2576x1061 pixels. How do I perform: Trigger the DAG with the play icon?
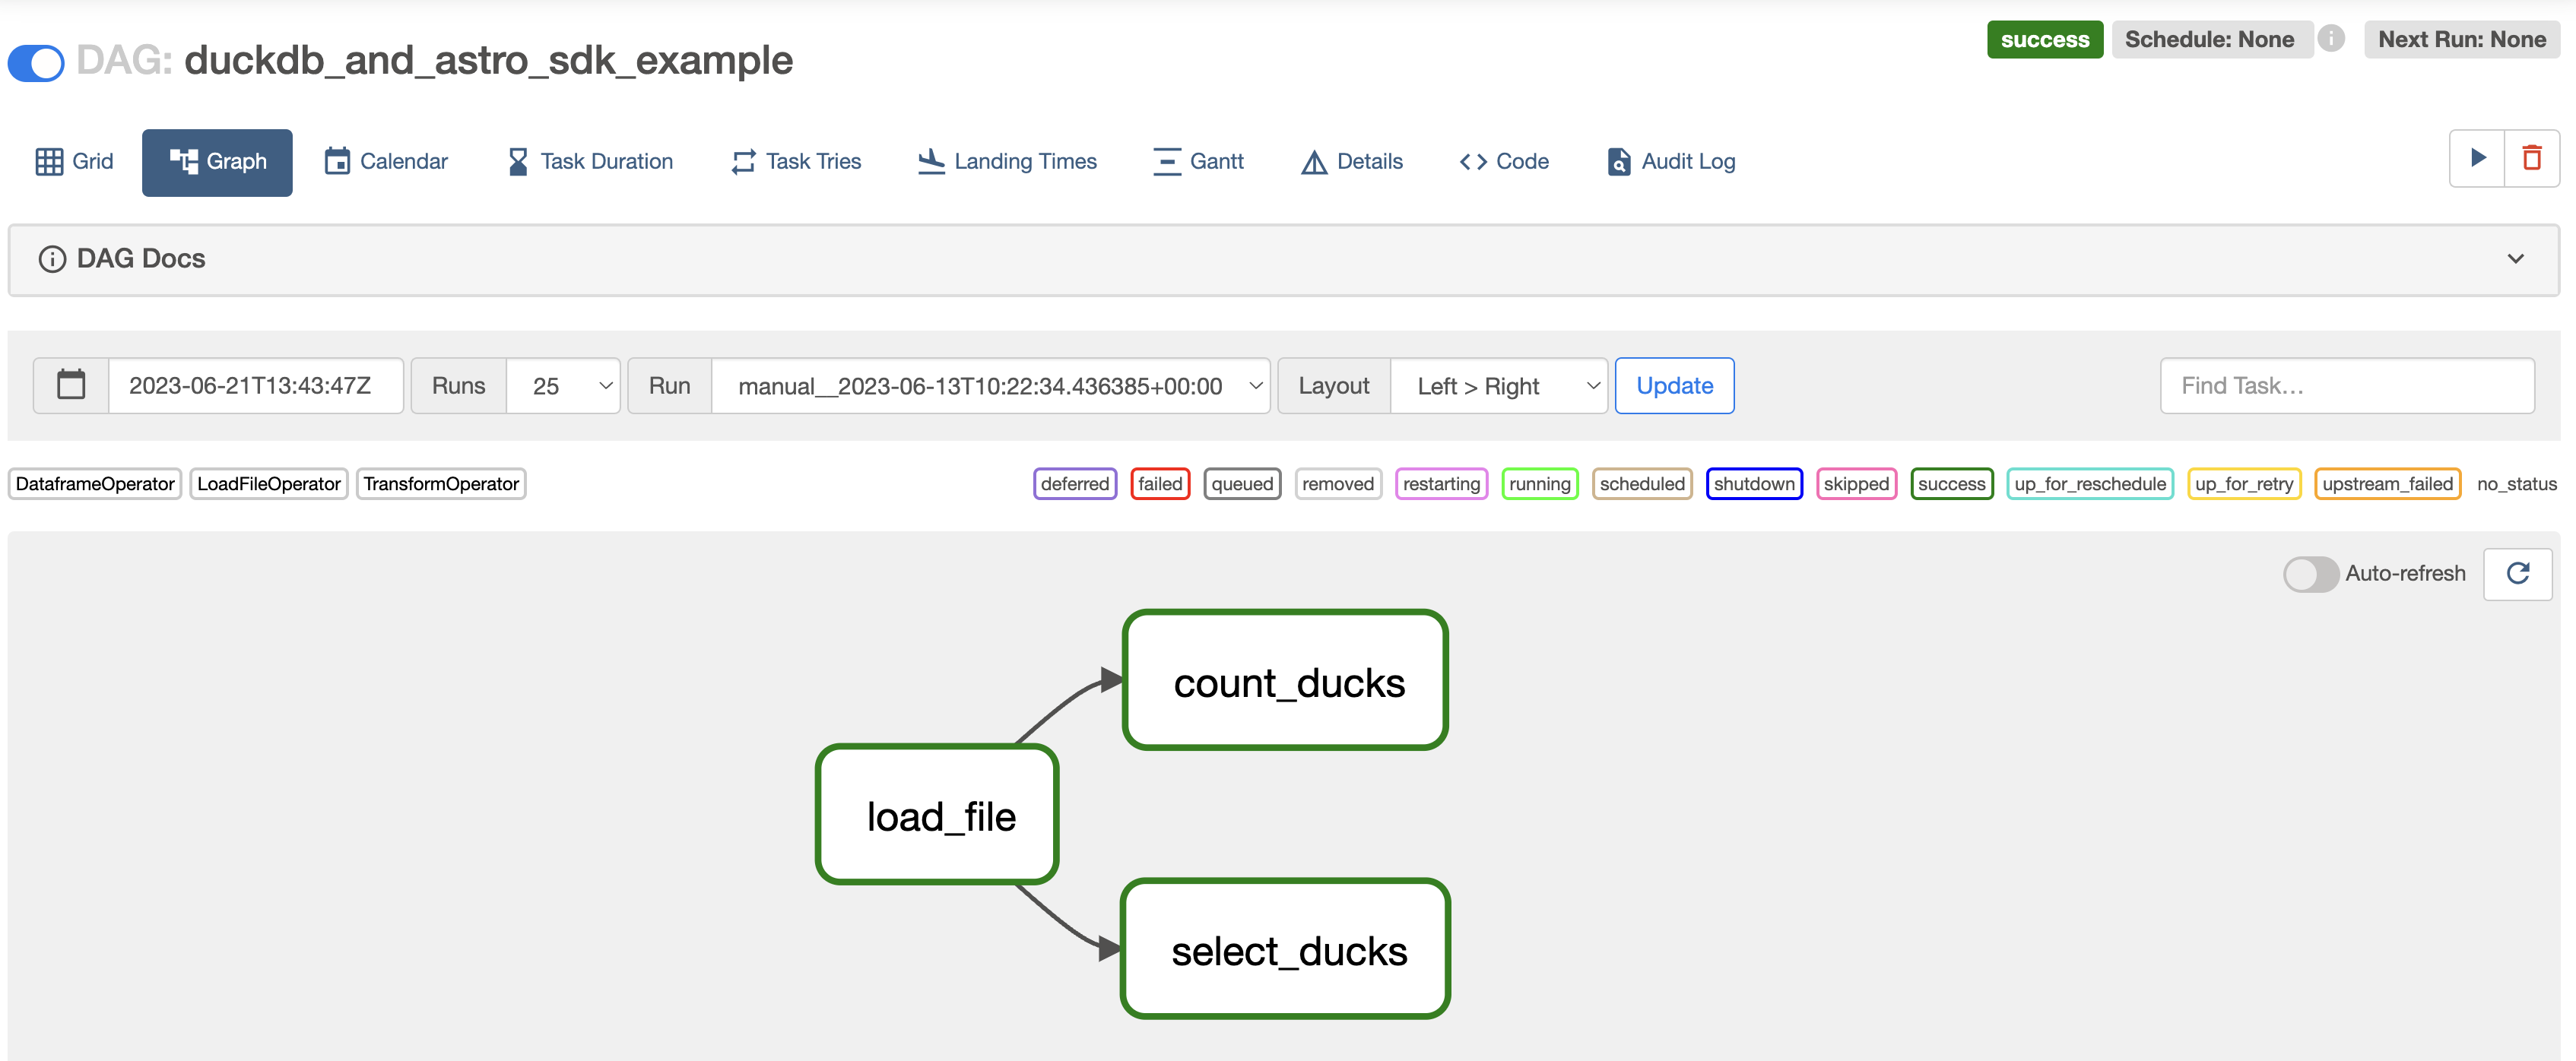2477,158
